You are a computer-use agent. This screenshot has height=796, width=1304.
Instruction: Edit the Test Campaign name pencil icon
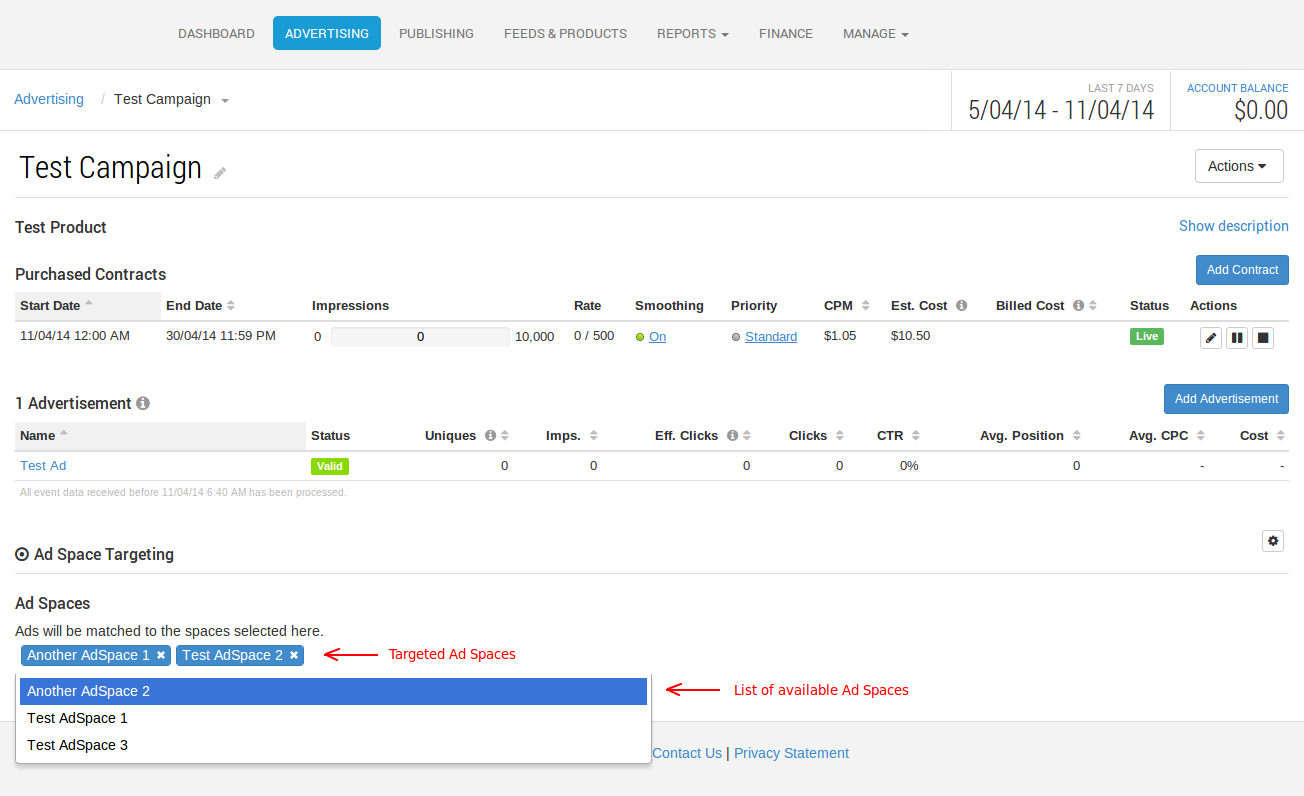click(220, 173)
